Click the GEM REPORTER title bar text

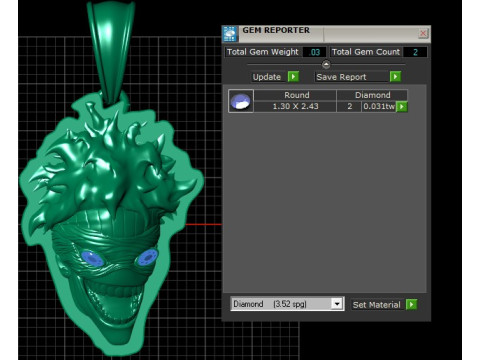pyautogui.click(x=276, y=30)
